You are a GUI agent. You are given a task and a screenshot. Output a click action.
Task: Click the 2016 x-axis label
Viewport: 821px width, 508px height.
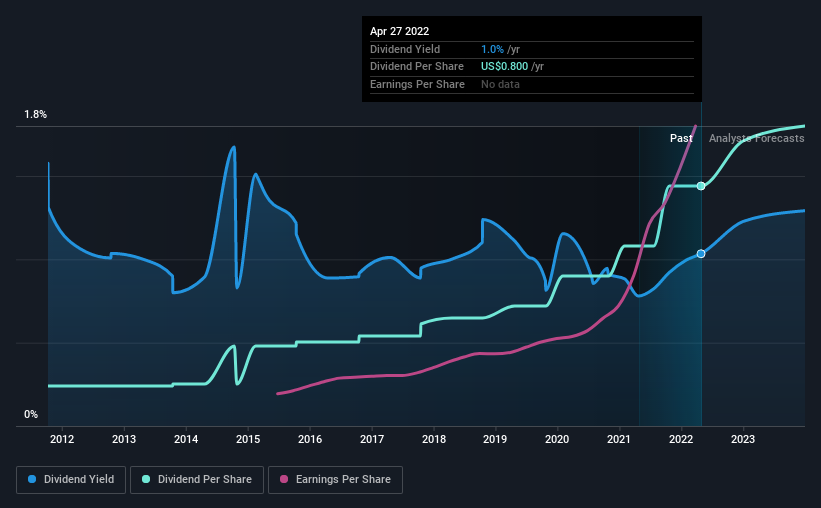point(310,439)
